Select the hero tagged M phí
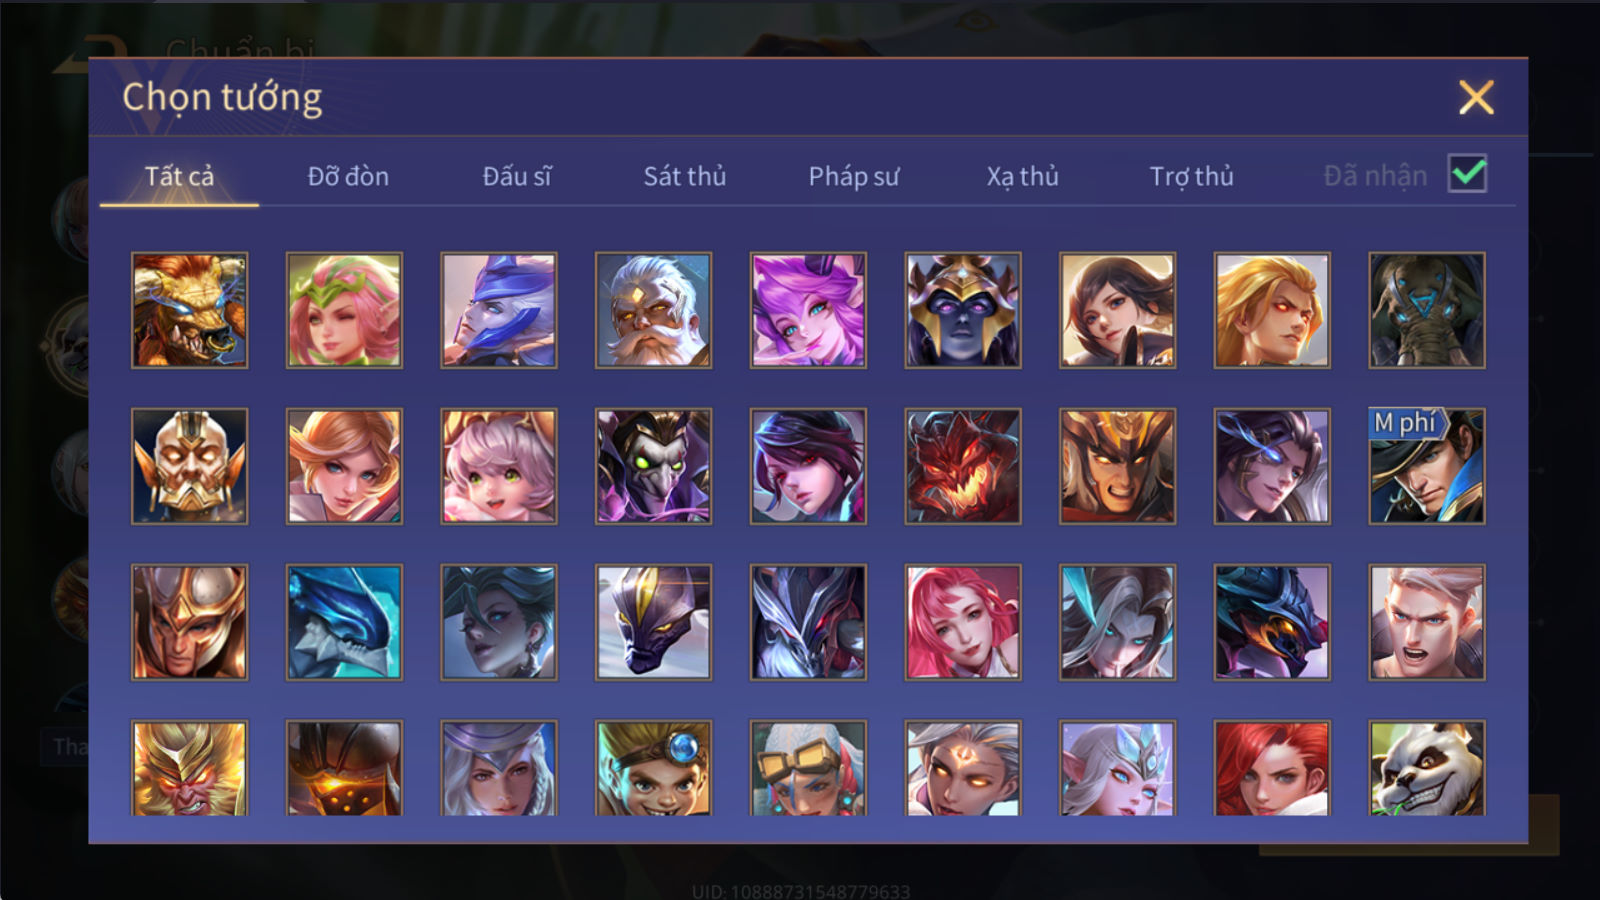1600x900 pixels. [1427, 466]
